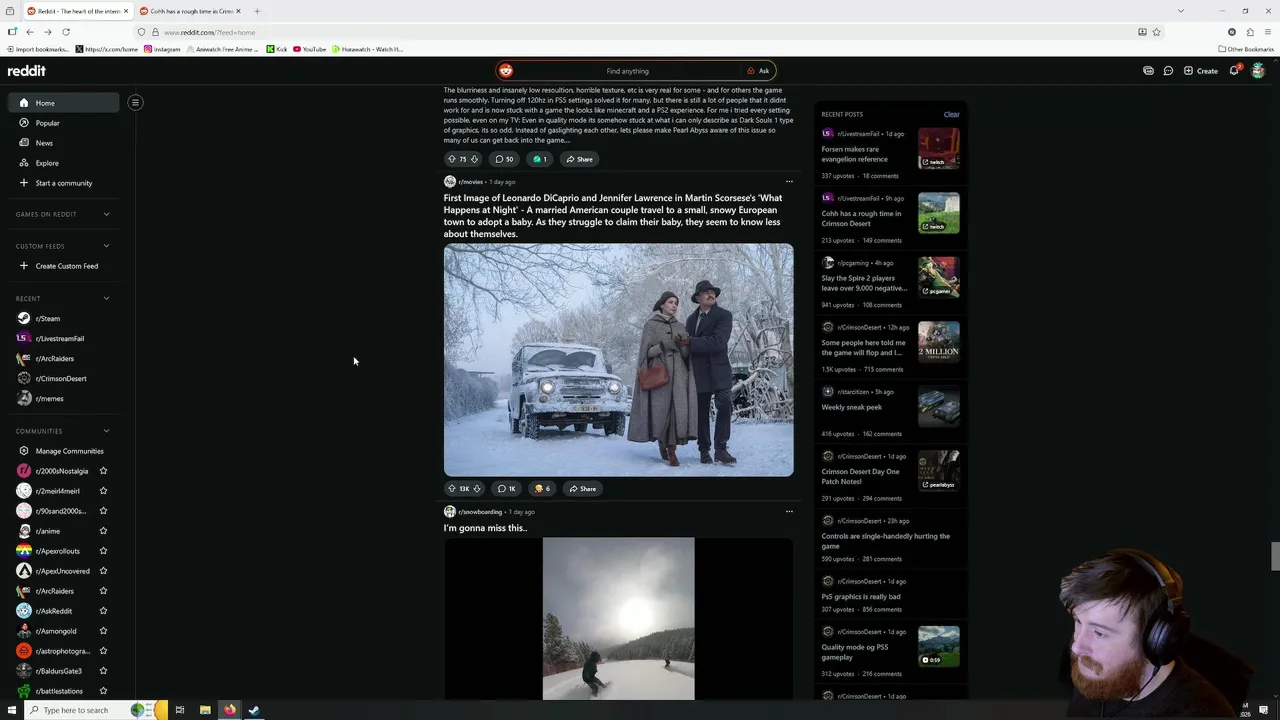Open overflow menu of r/snowboarding post
The image size is (1280, 720).
pos(789,512)
